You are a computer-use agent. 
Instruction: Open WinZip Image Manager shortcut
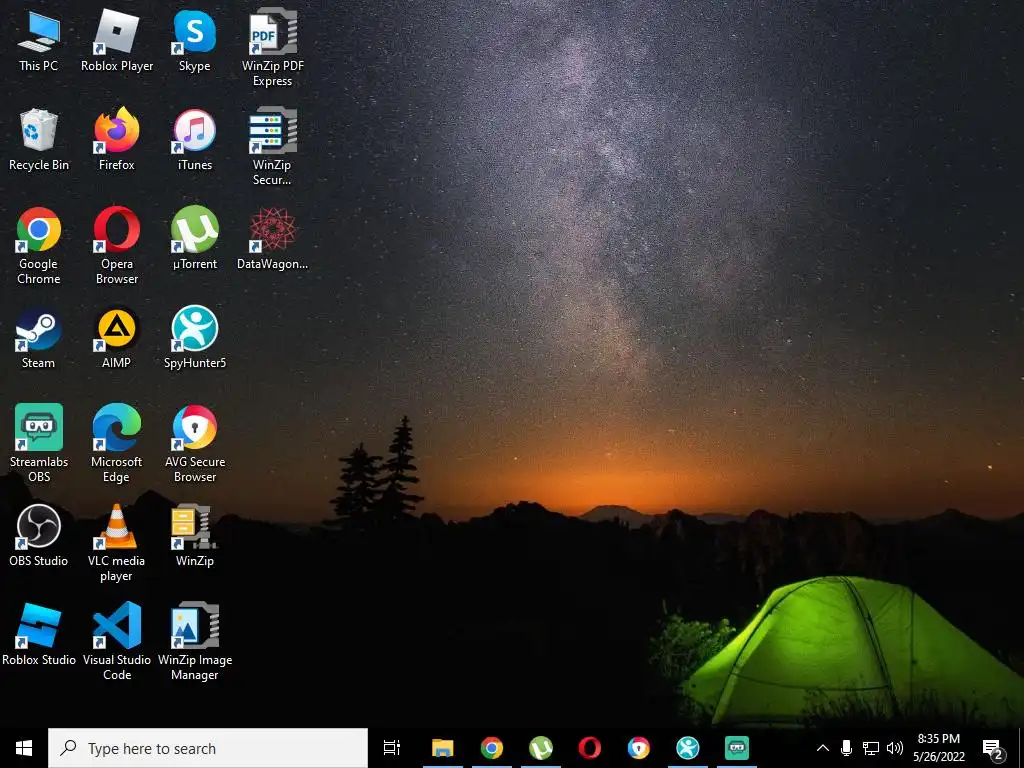point(195,642)
